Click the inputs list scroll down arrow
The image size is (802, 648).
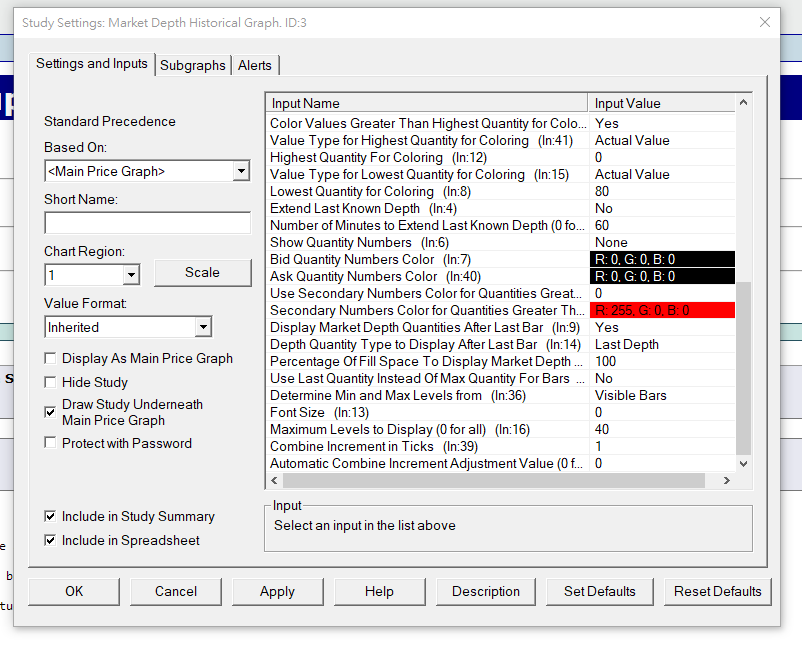click(744, 463)
